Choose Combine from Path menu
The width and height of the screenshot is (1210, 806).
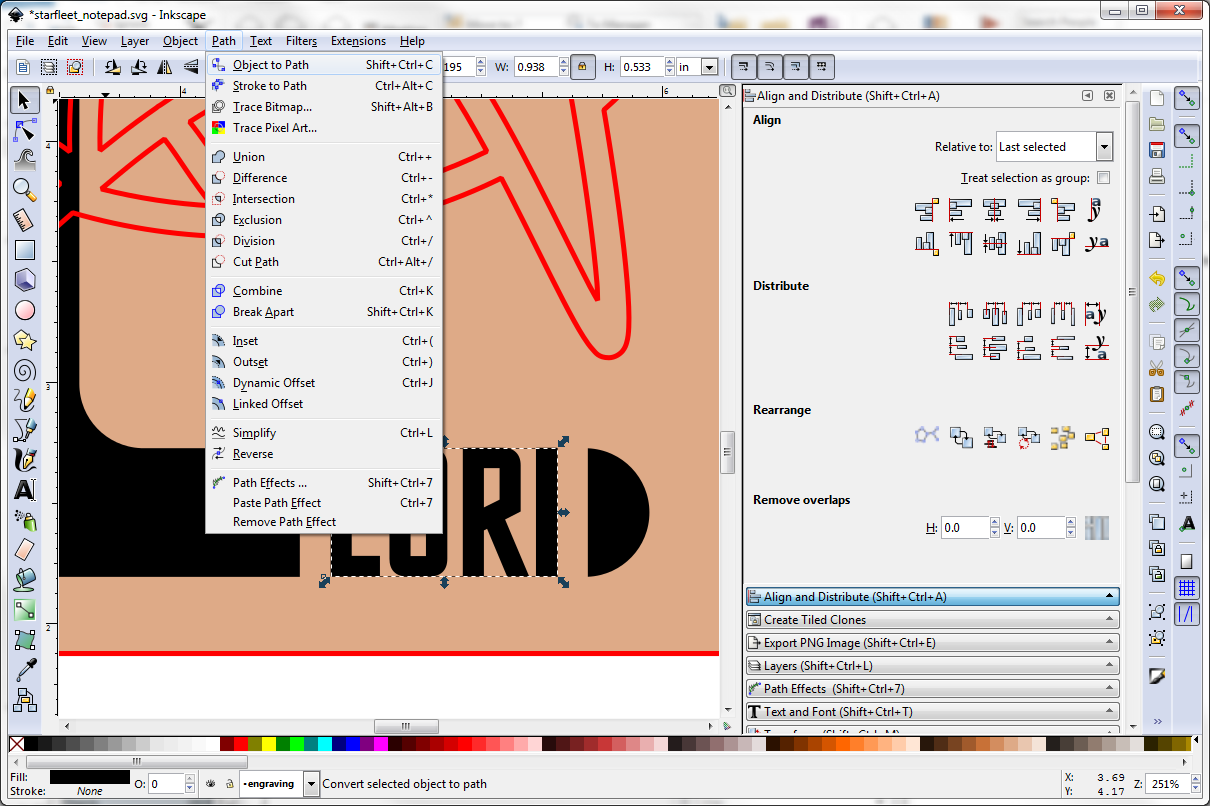(324, 291)
